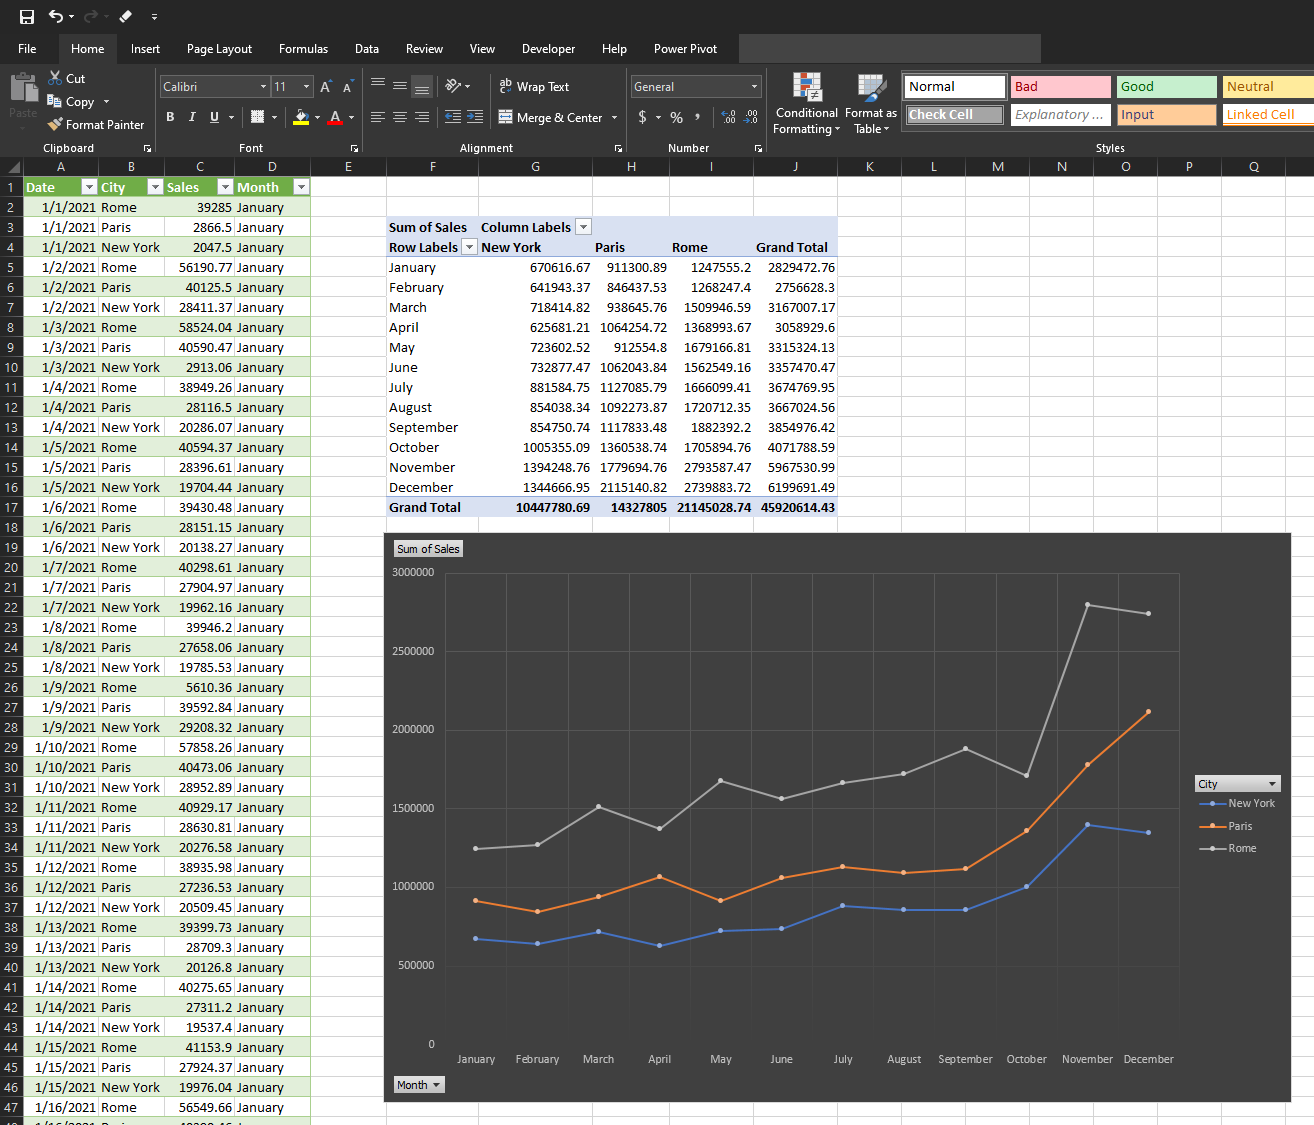Open the Number dialog launcher

tap(758, 148)
